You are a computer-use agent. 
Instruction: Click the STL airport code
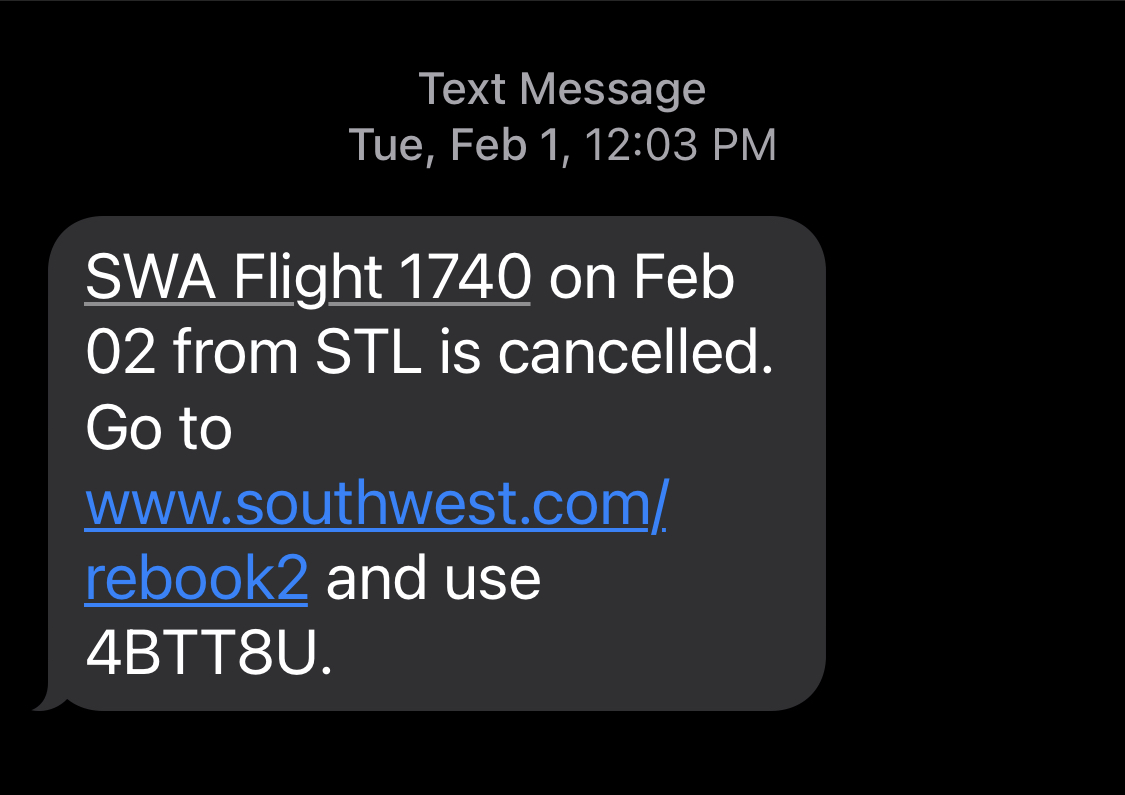point(368,353)
